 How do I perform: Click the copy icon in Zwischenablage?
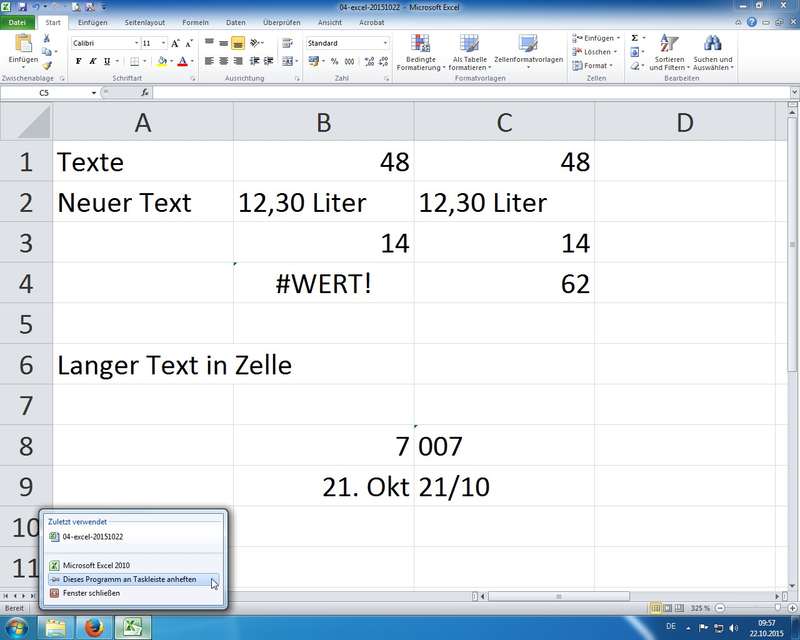click(46, 52)
